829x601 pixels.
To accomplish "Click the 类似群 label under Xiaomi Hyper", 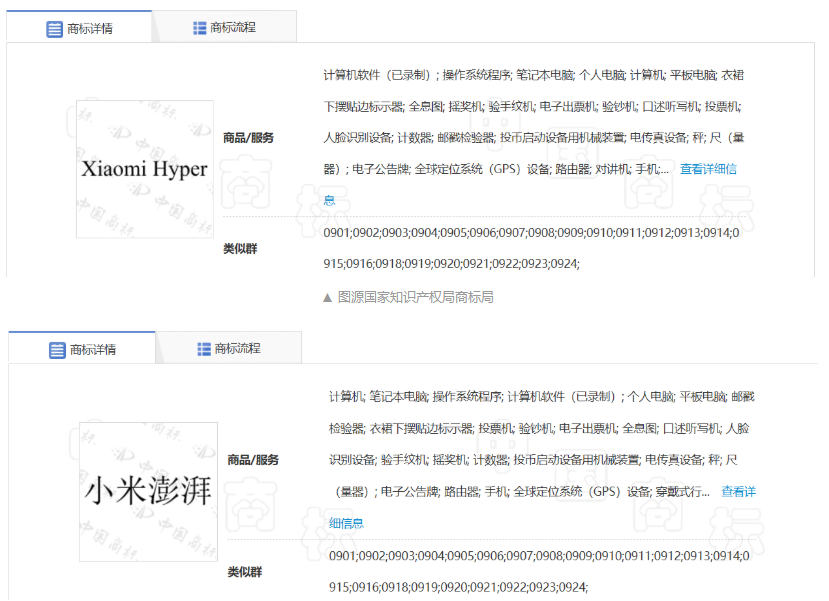I will 240,249.
